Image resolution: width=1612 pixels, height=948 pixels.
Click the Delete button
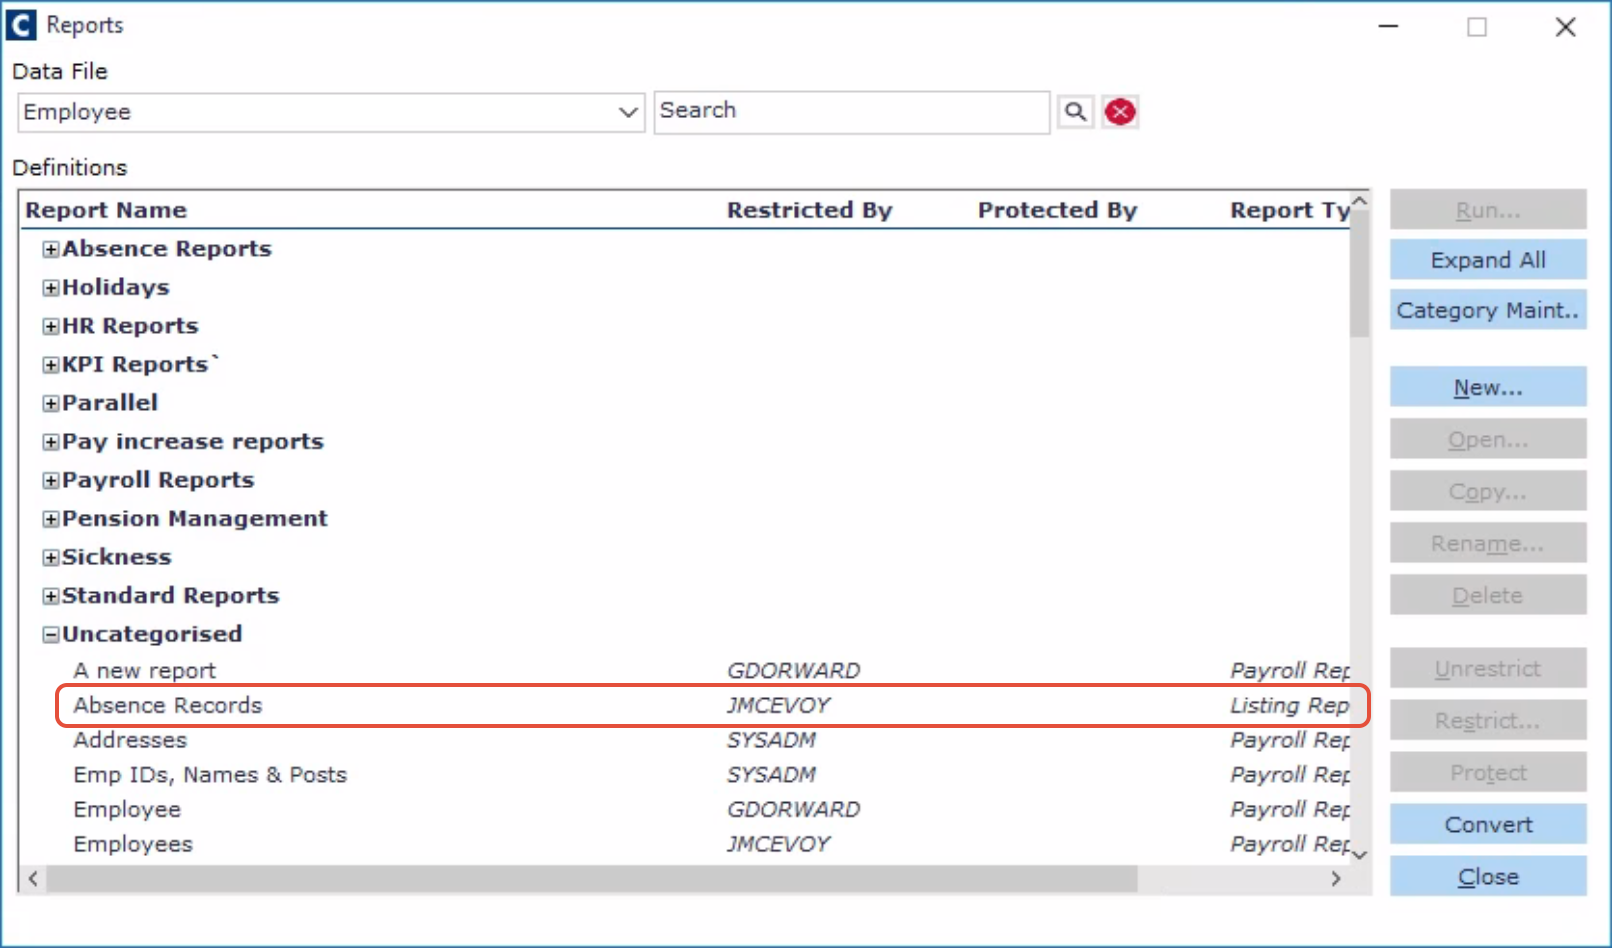pos(1488,595)
